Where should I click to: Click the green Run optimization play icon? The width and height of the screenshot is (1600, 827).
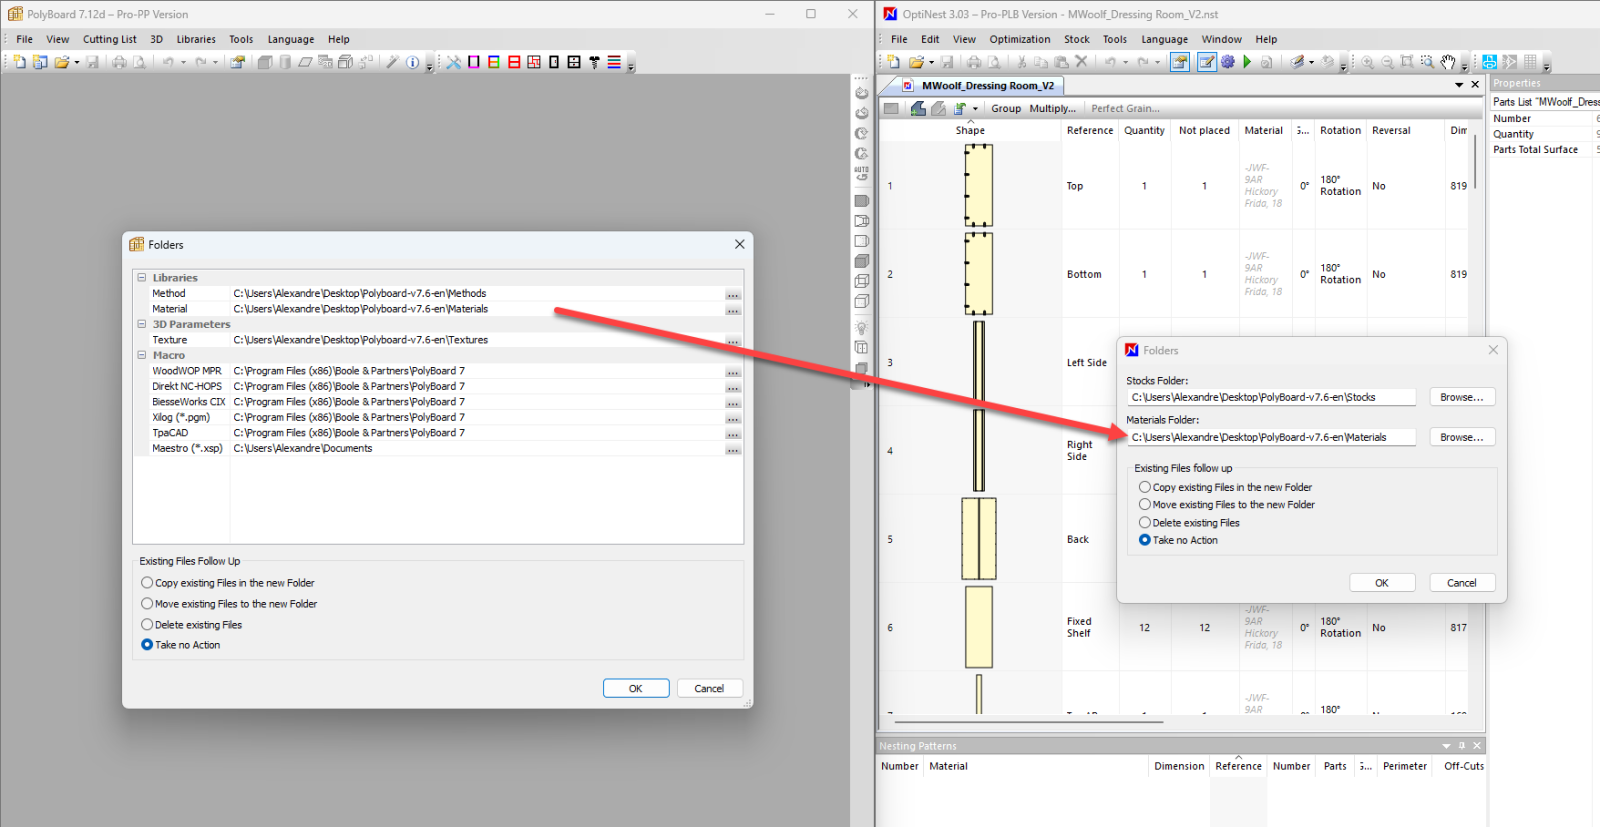coord(1247,62)
